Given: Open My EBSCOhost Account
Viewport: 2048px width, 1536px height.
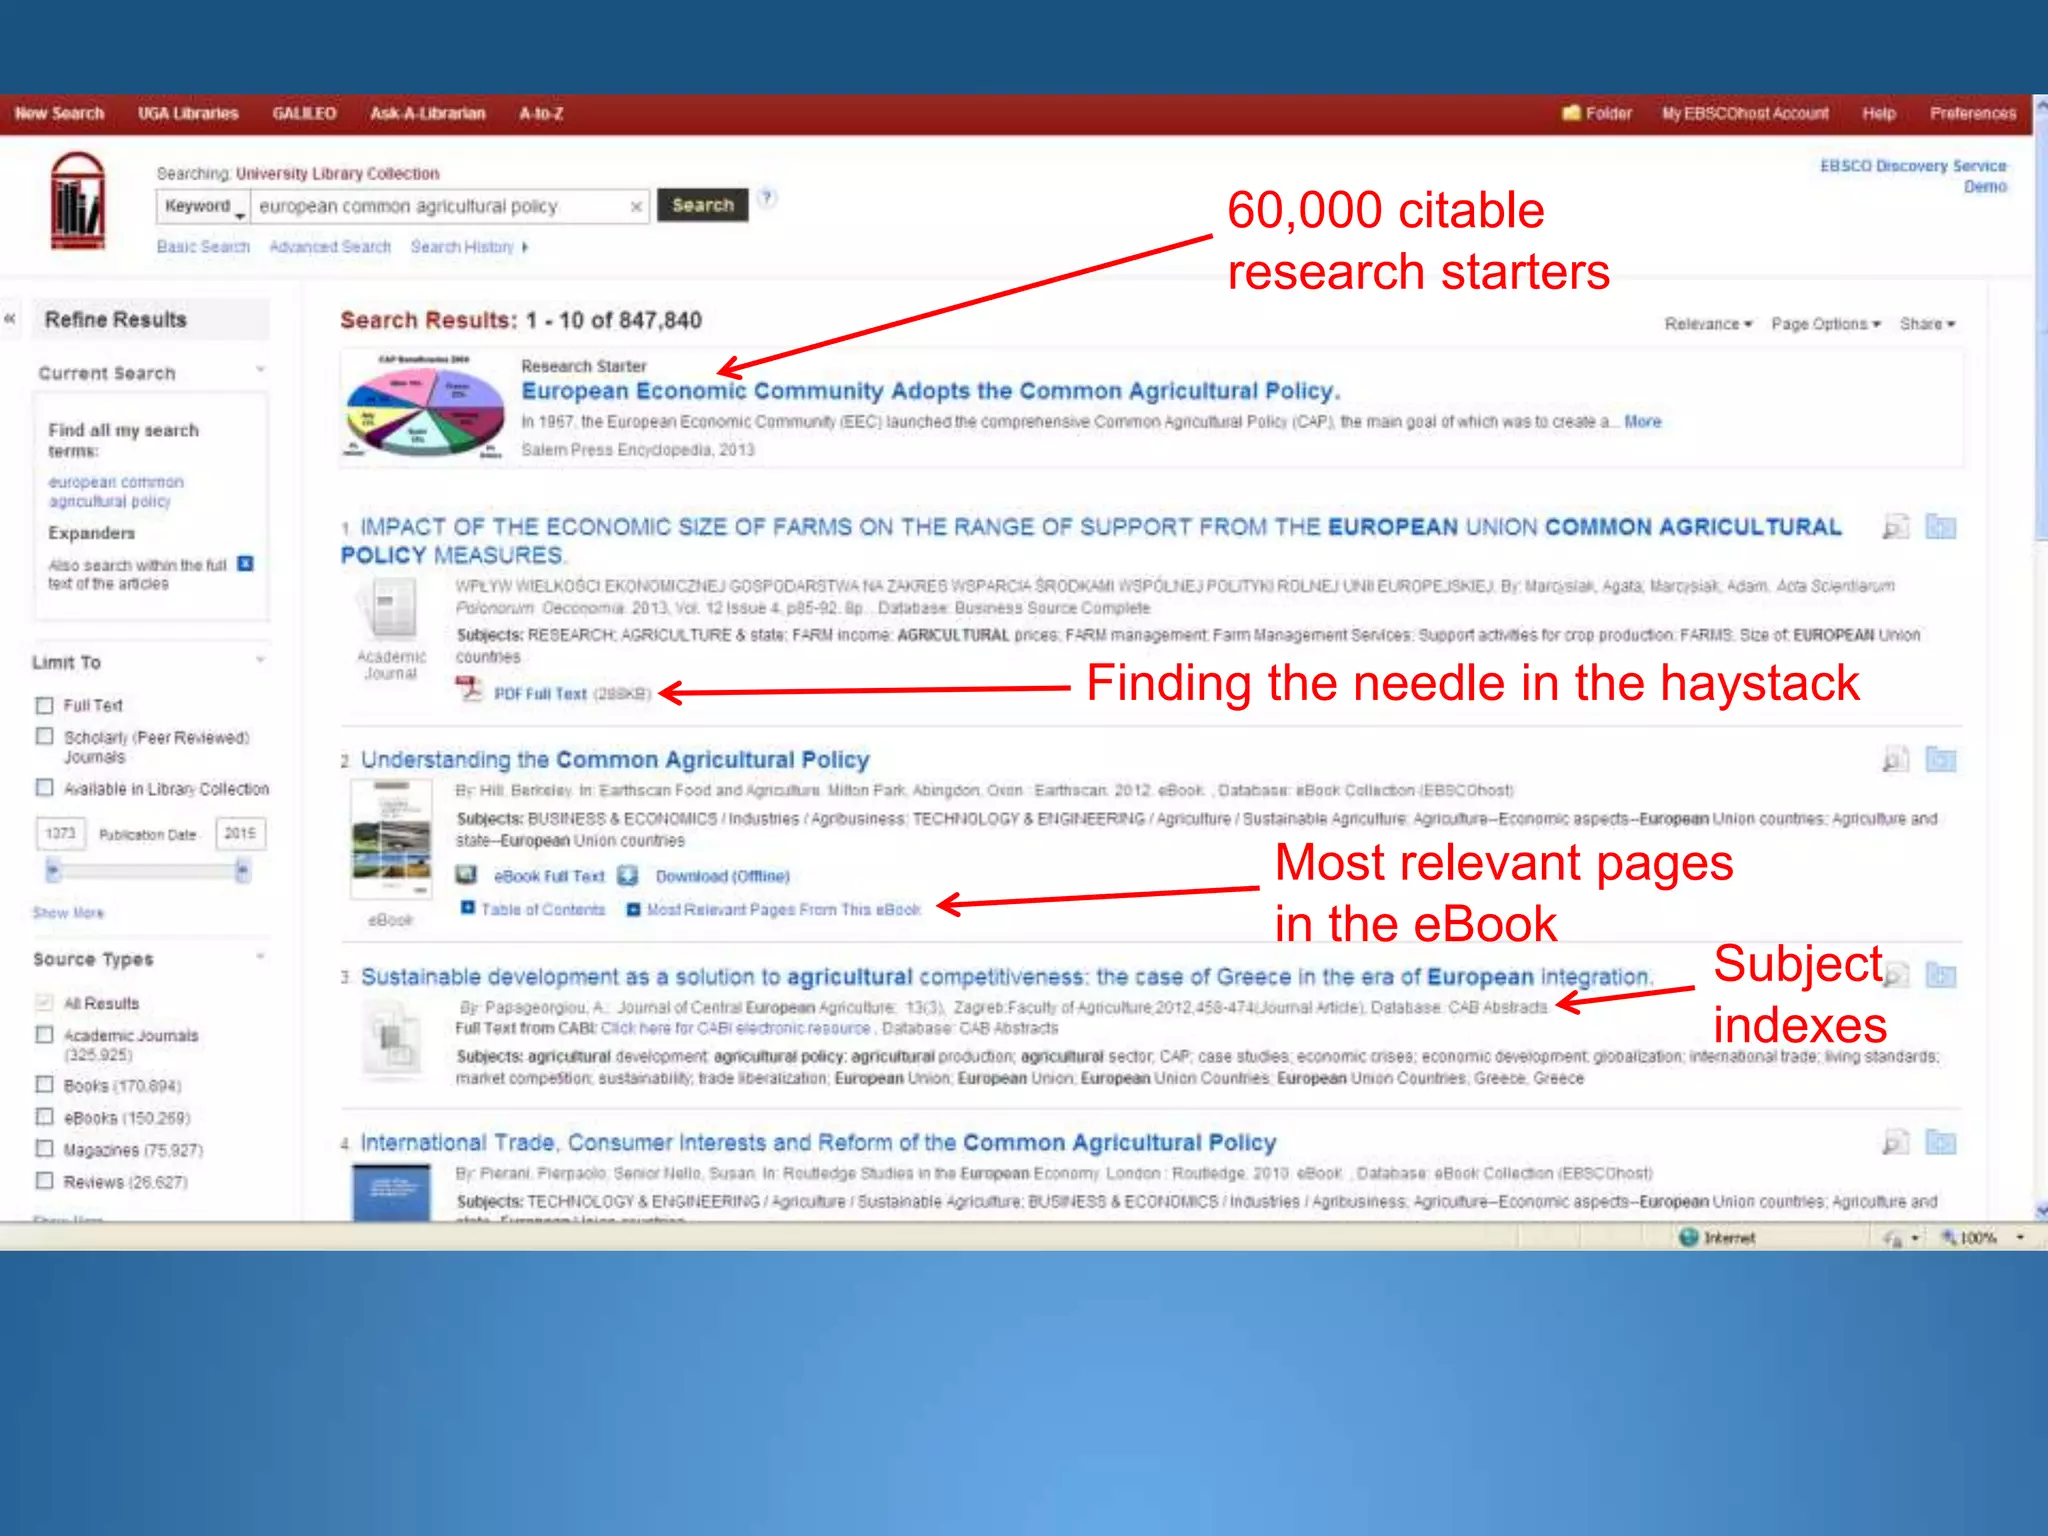Looking at the screenshot, I should [x=1745, y=113].
